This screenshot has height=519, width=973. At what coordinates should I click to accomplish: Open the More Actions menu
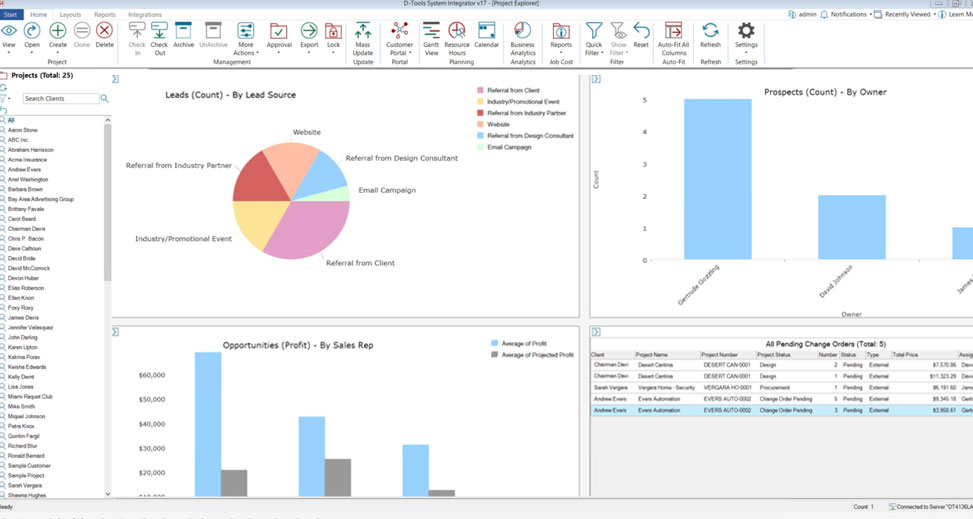[246, 38]
